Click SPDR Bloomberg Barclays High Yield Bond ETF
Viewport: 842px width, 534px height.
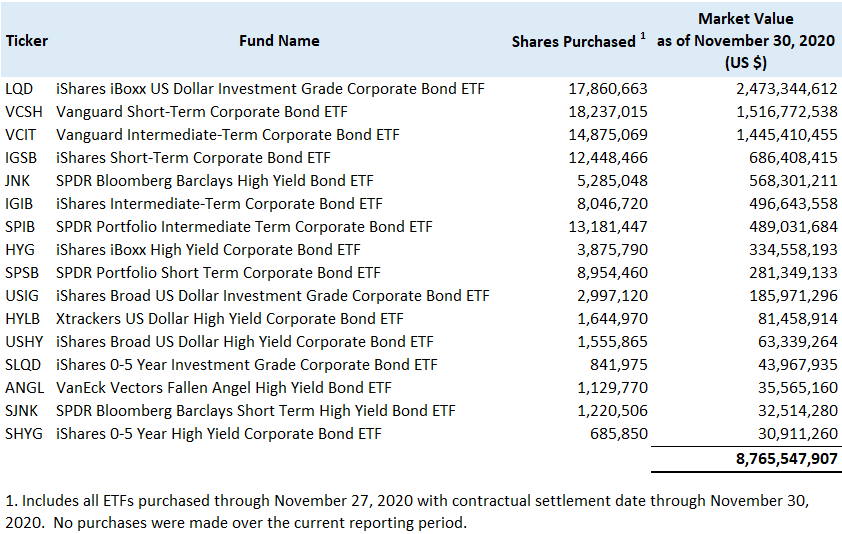[x=214, y=181]
